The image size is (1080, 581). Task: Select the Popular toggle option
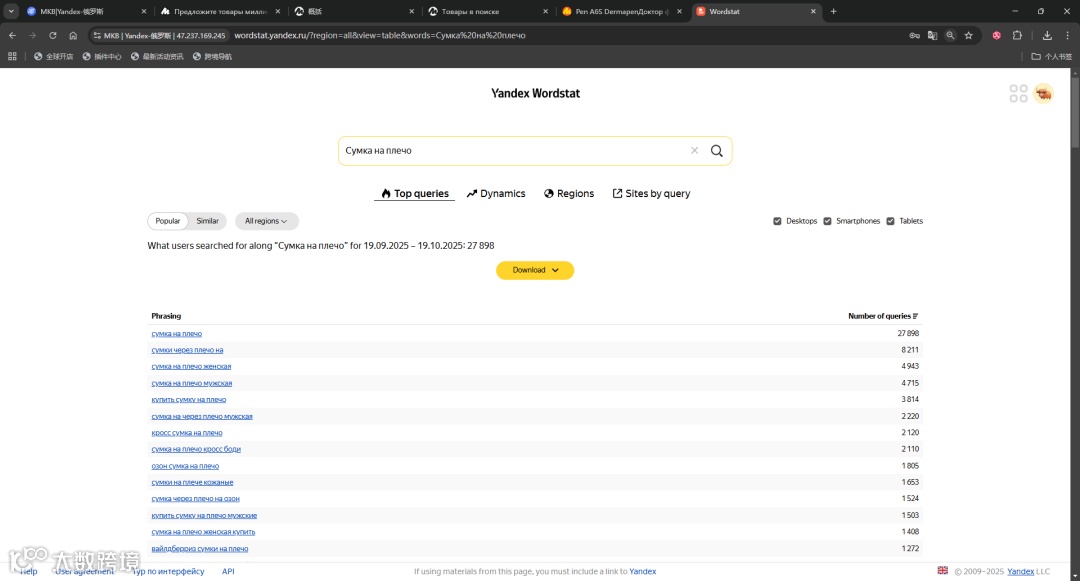pos(167,221)
